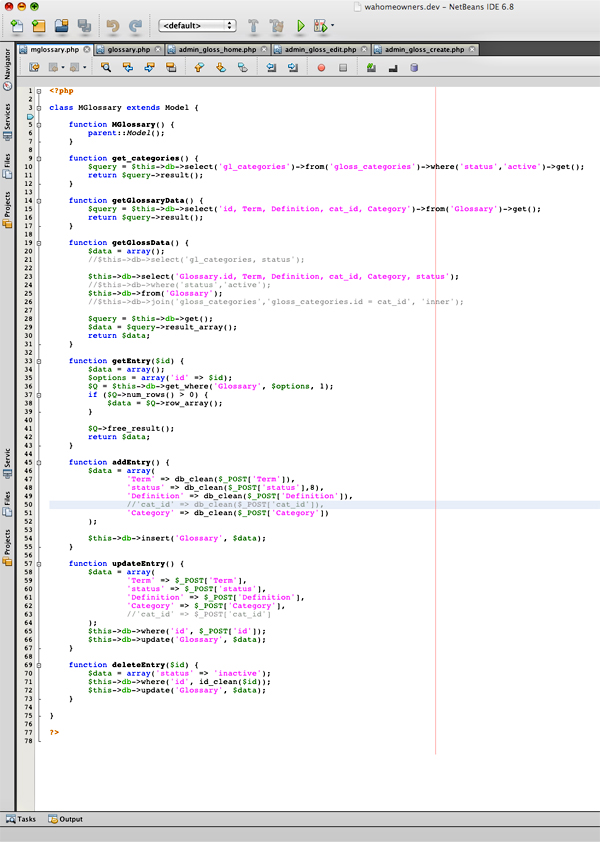Close the mglossary.php tab
This screenshot has height=842, width=600.
86,49
